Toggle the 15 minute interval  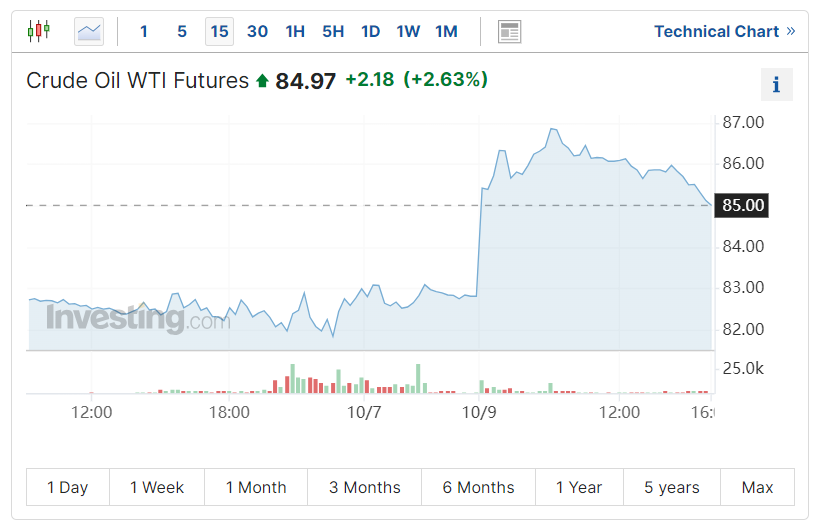tap(219, 31)
